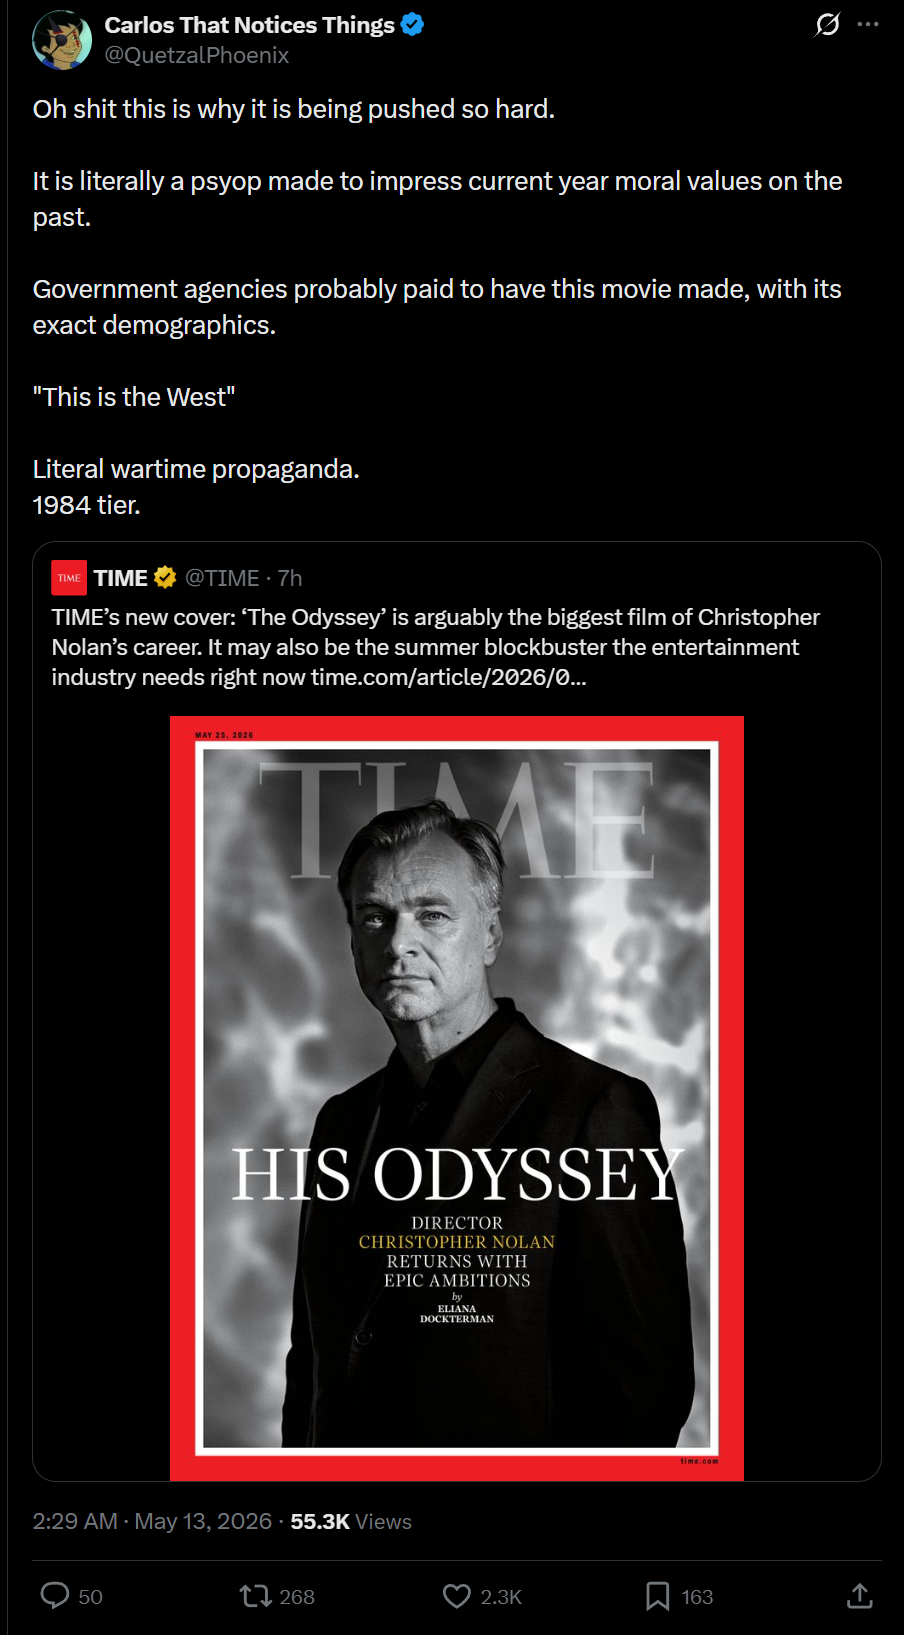904x1635 pixels.
Task: Open the Grok explain icon
Action: (x=827, y=24)
